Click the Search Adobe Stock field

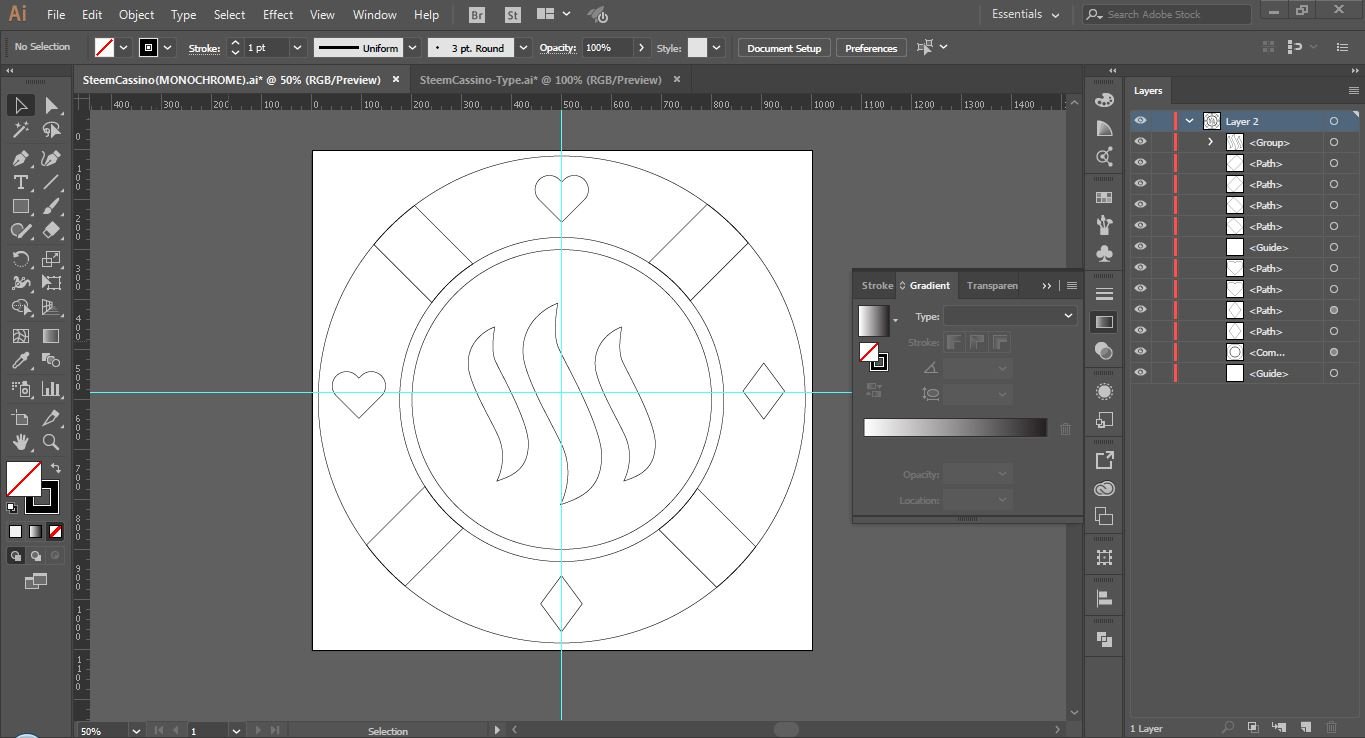click(x=1166, y=14)
